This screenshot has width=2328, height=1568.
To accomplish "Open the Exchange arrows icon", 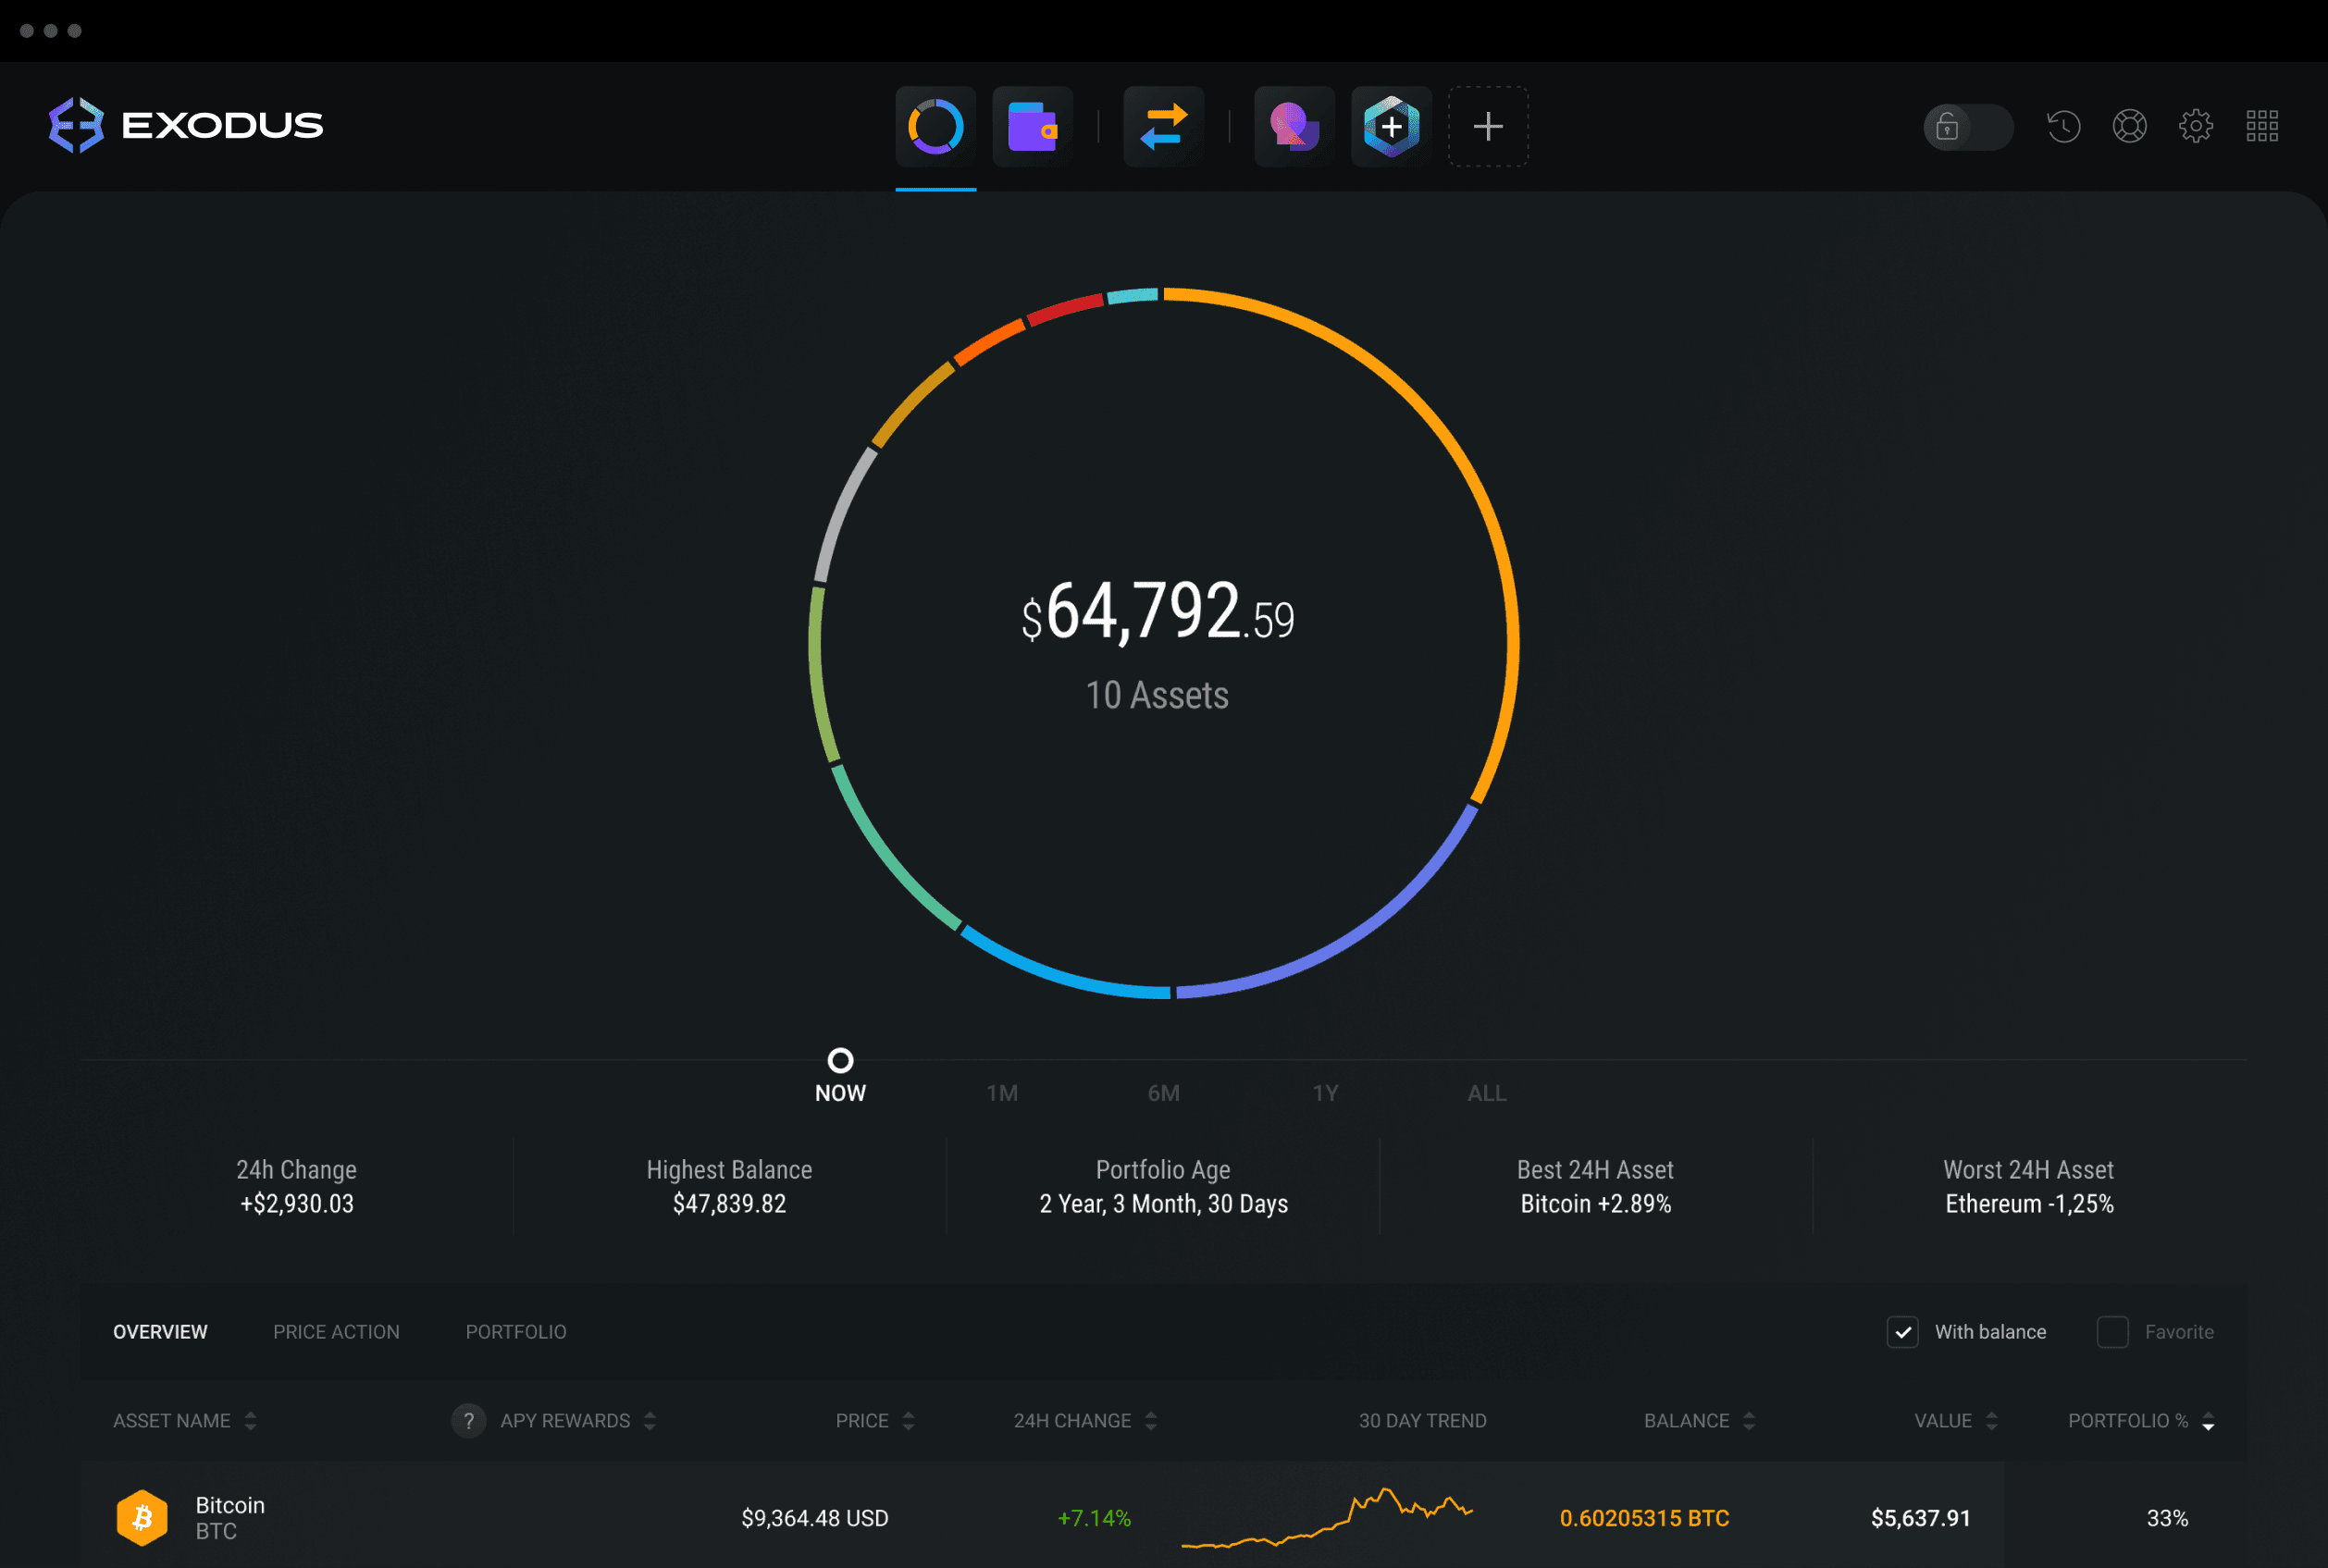I will [1163, 127].
